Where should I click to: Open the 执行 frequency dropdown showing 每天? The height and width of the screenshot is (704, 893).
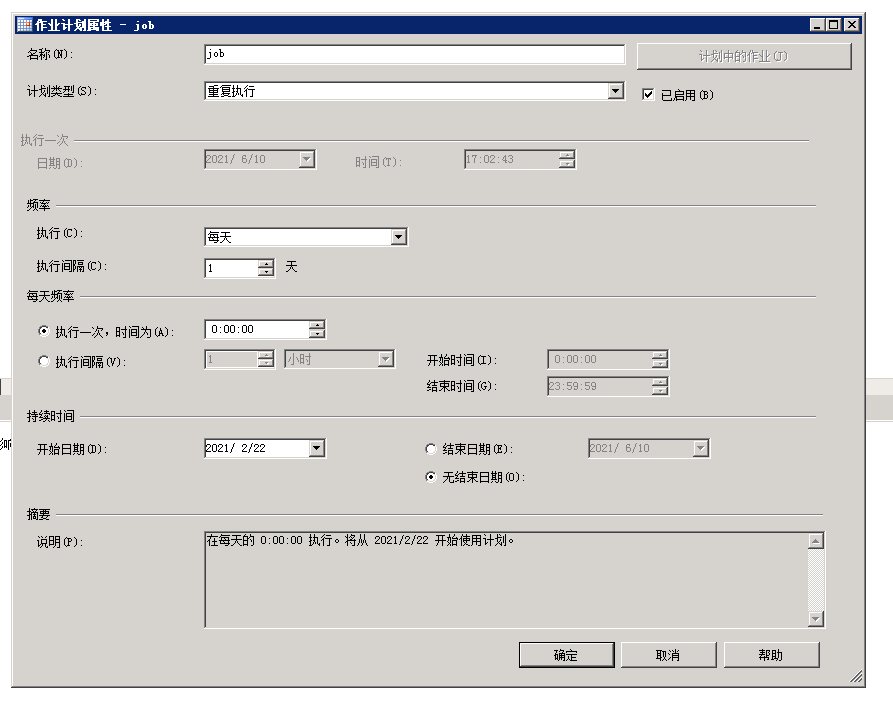(x=400, y=237)
